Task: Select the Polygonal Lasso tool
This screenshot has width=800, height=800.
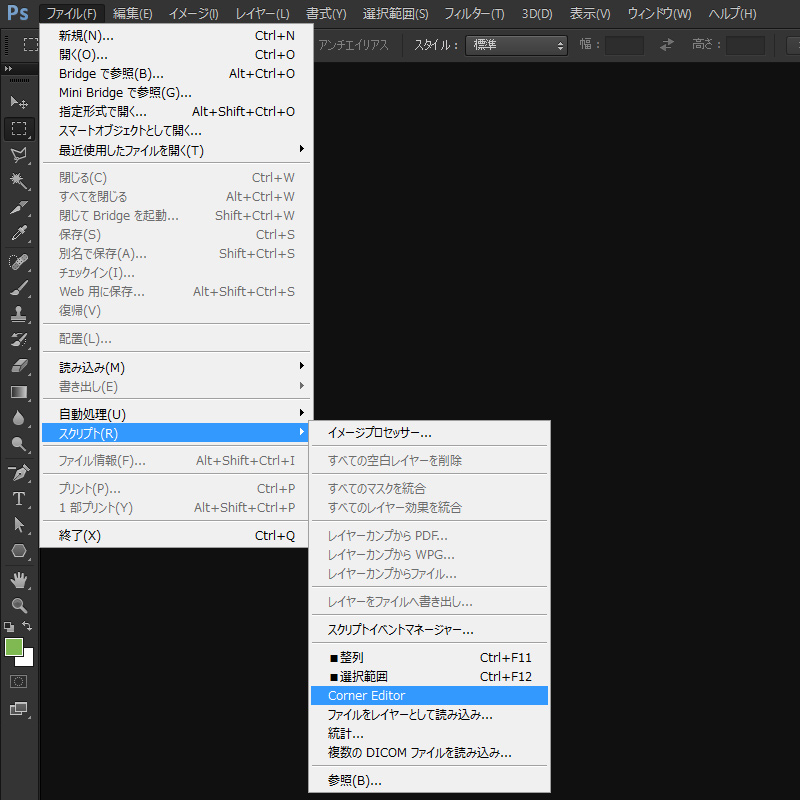Action: pos(19,155)
